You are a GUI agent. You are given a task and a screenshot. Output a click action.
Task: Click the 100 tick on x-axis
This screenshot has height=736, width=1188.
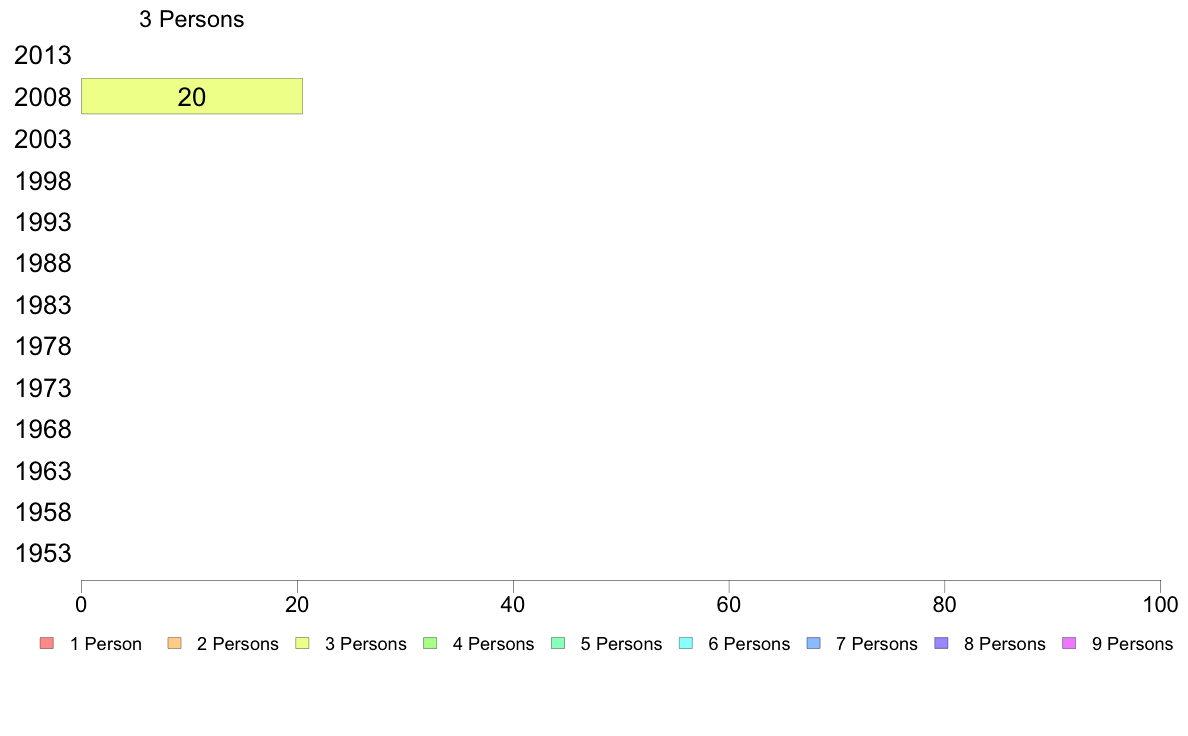tap(1160, 604)
